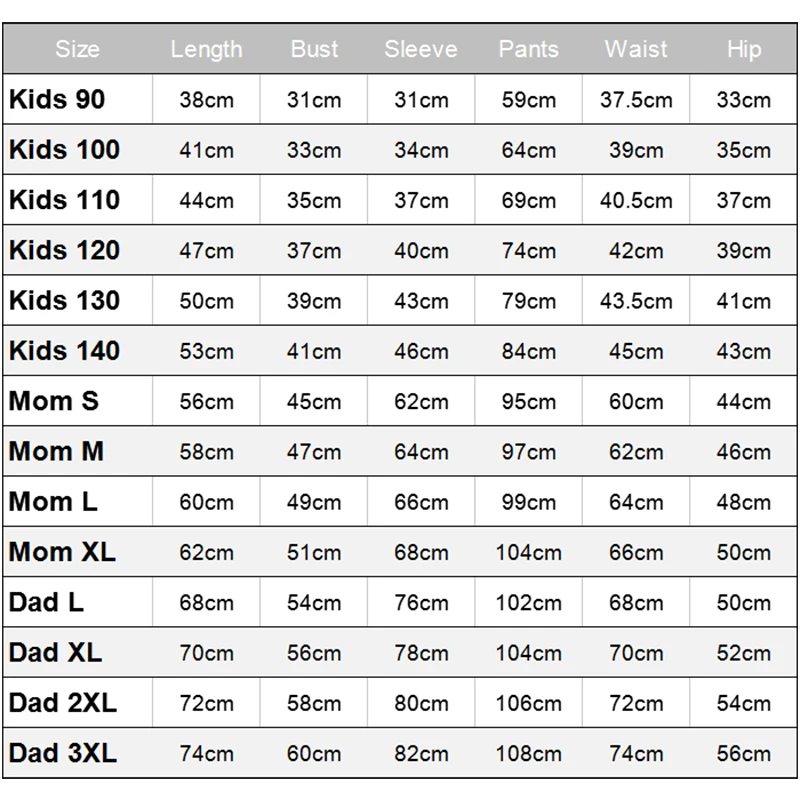This screenshot has height=800, width=800.
Task: Click the Size column header
Action: coord(78,49)
